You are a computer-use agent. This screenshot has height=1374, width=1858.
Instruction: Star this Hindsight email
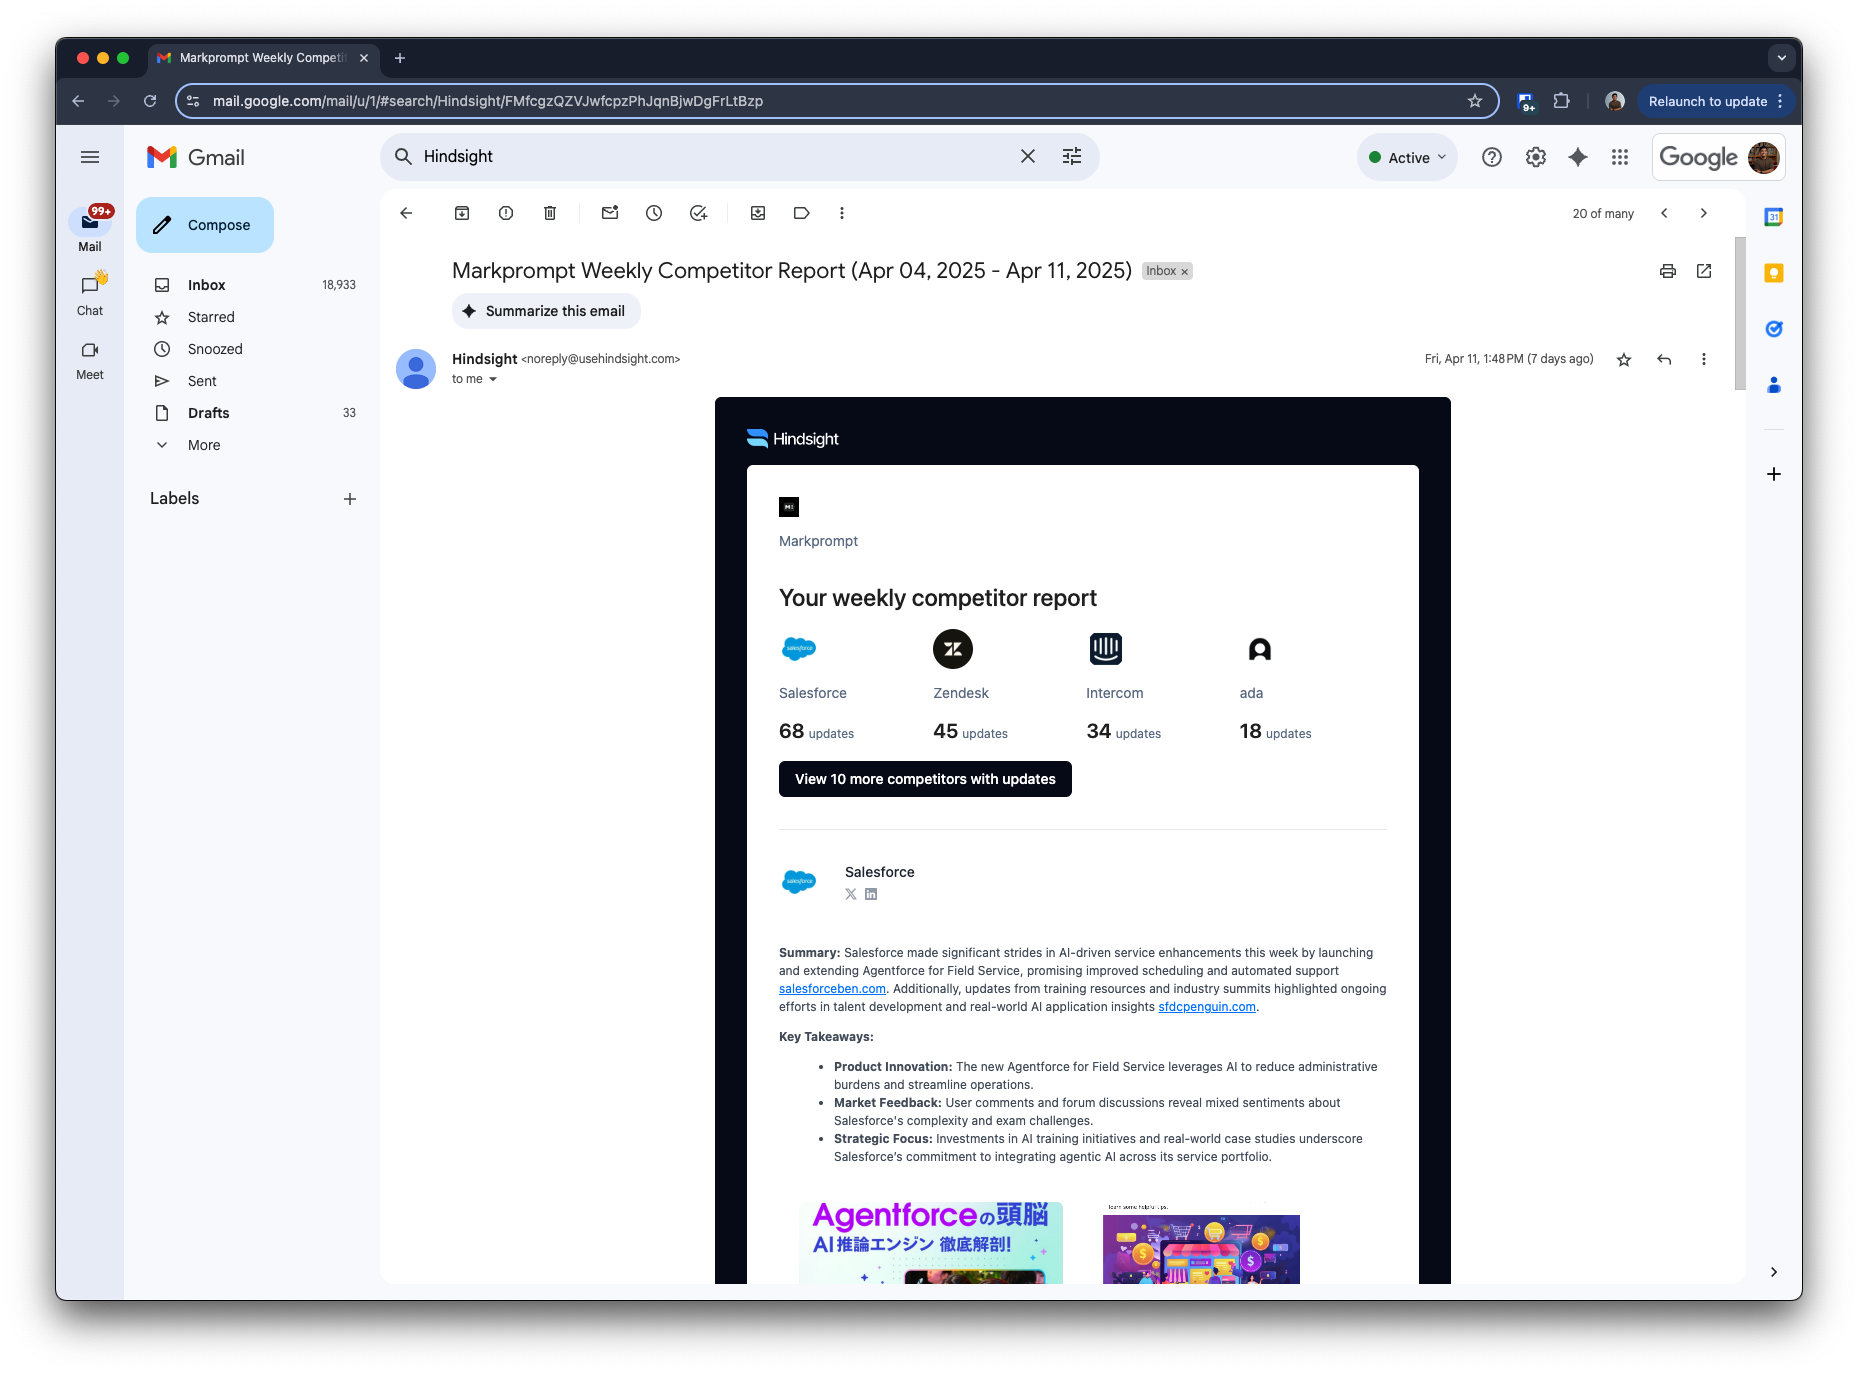pyautogui.click(x=1624, y=359)
